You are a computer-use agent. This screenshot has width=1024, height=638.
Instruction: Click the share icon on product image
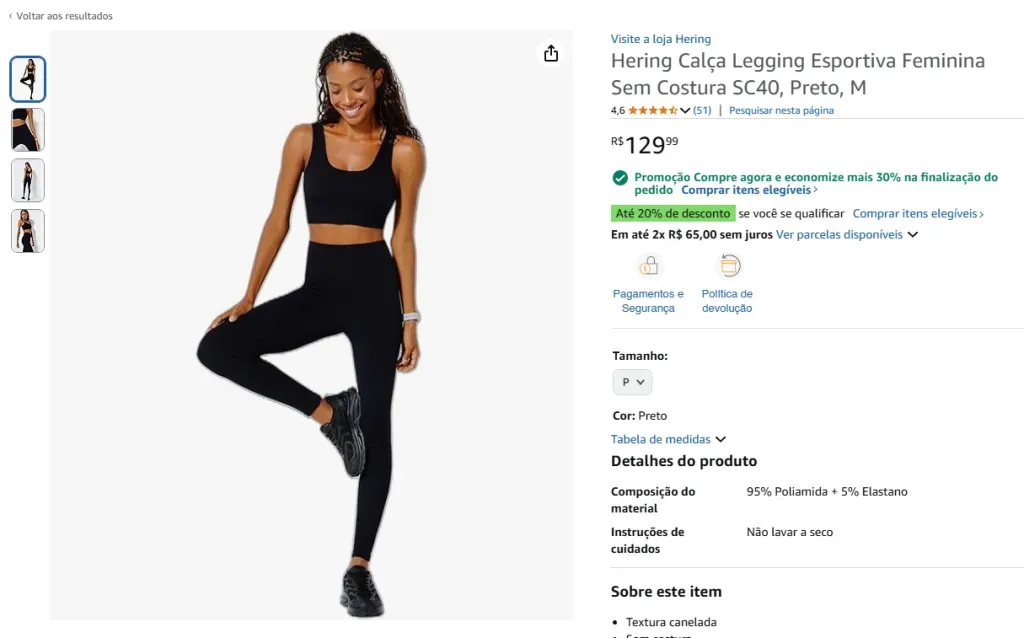(x=551, y=54)
